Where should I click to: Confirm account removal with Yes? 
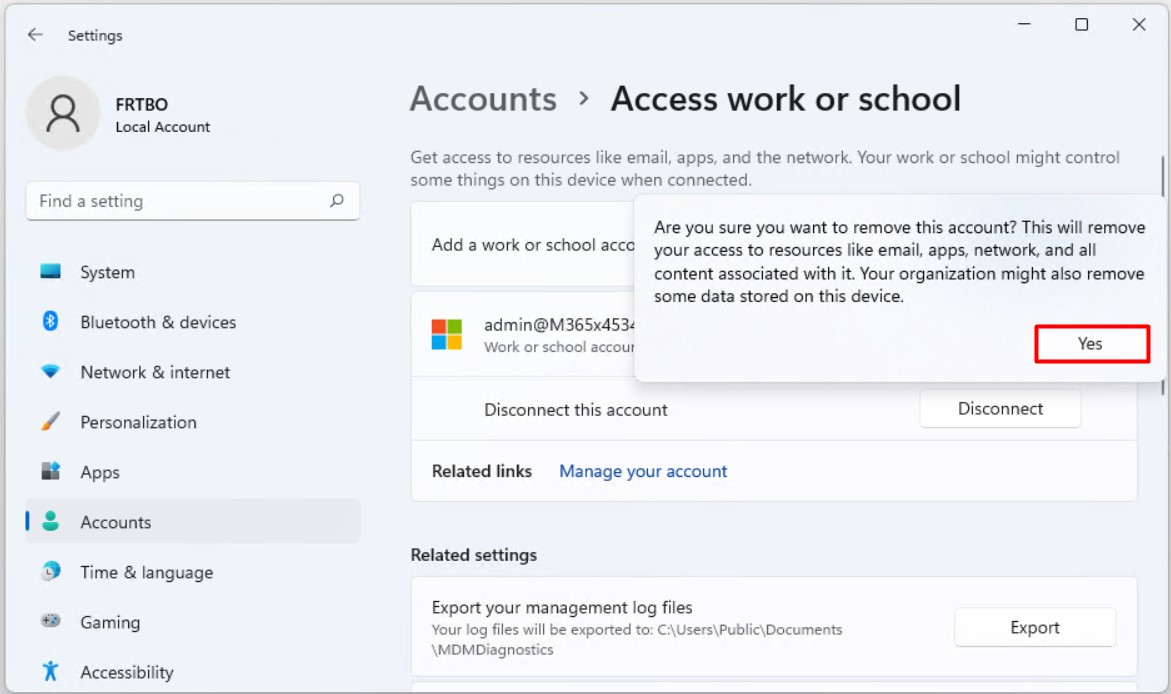coord(1091,344)
